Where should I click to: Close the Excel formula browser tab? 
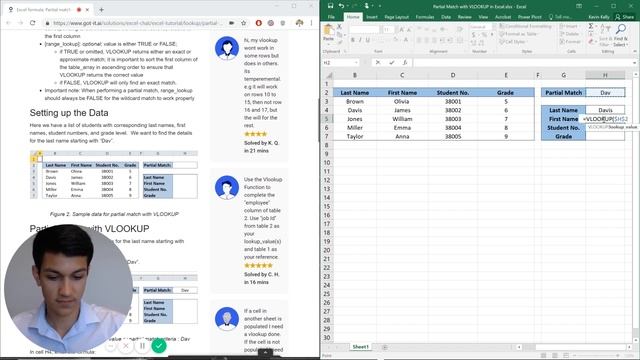click(87, 9)
